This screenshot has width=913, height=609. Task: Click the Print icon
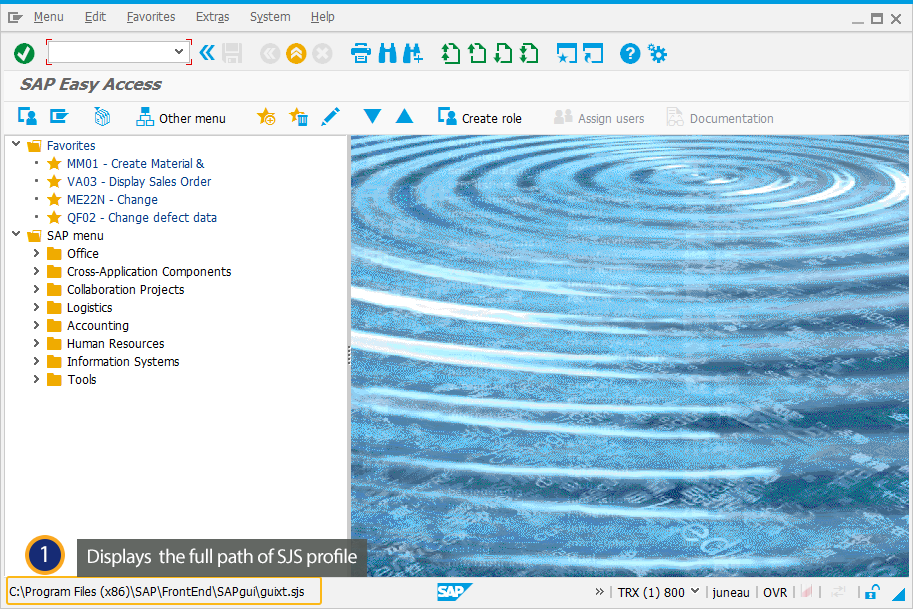tap(361, 54)
